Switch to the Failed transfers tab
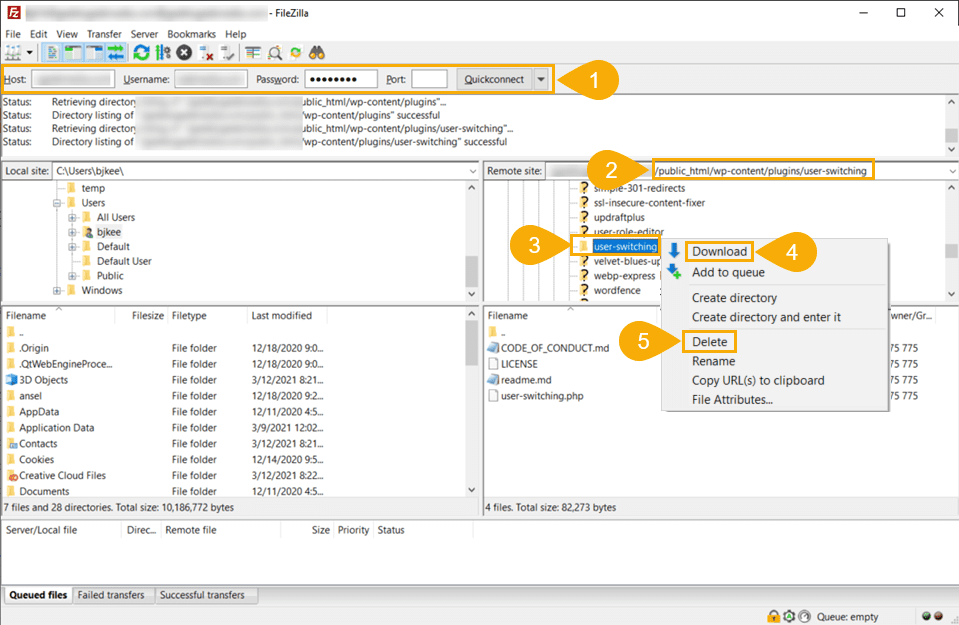This screenshot has width=959, height=625. click(113, 594)
